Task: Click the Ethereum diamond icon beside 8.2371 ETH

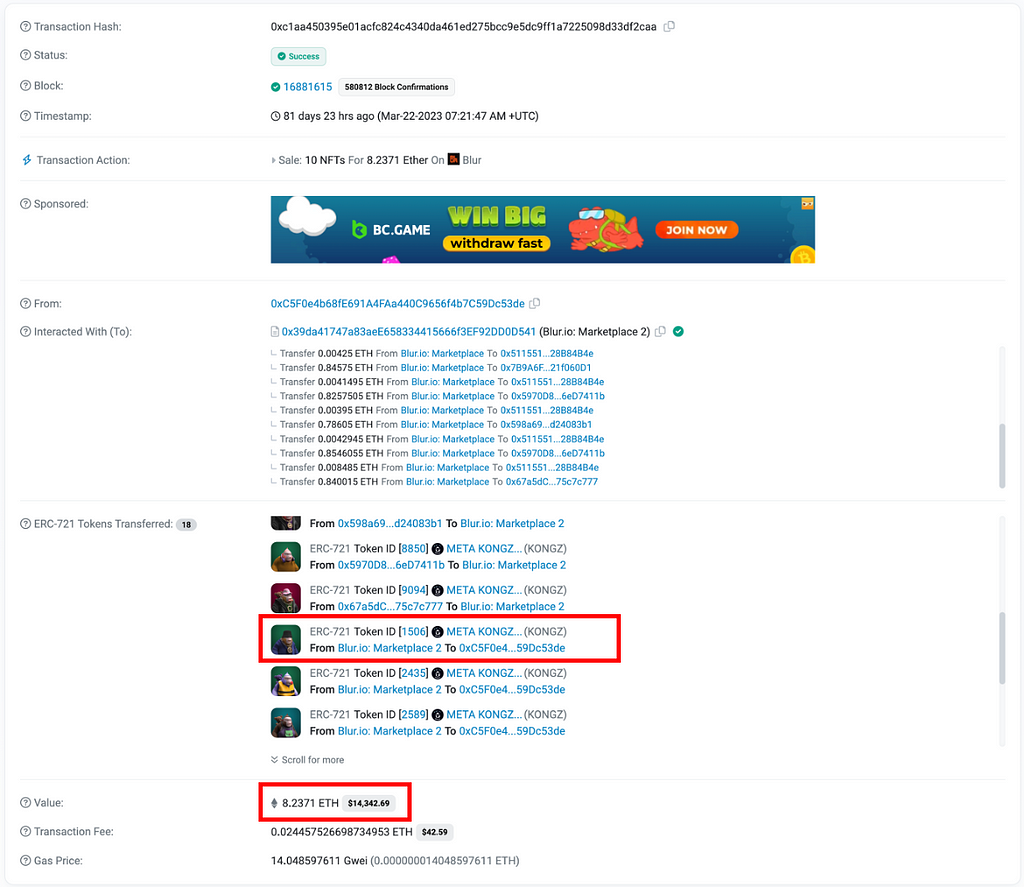Action: click(x=274, y=803)
